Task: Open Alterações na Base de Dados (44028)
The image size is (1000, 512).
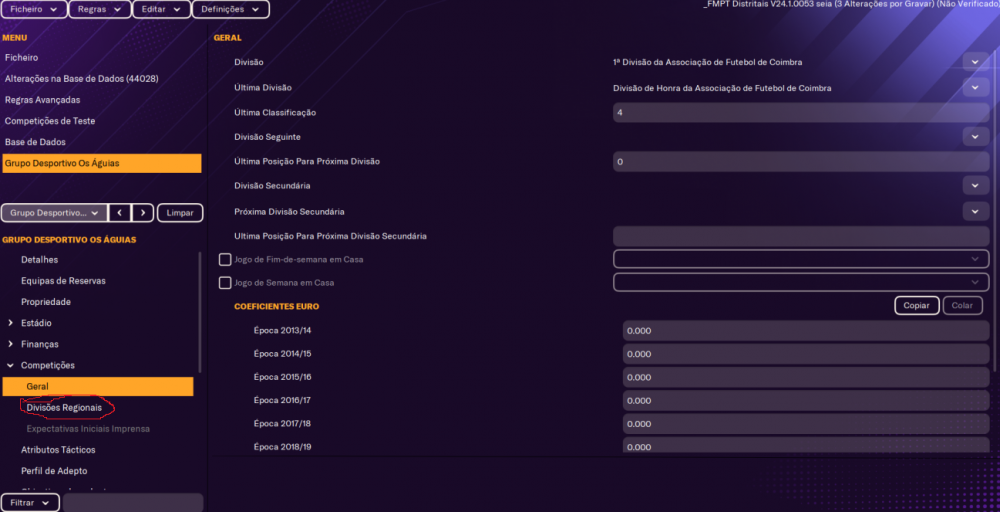Action: click(81, 78)
